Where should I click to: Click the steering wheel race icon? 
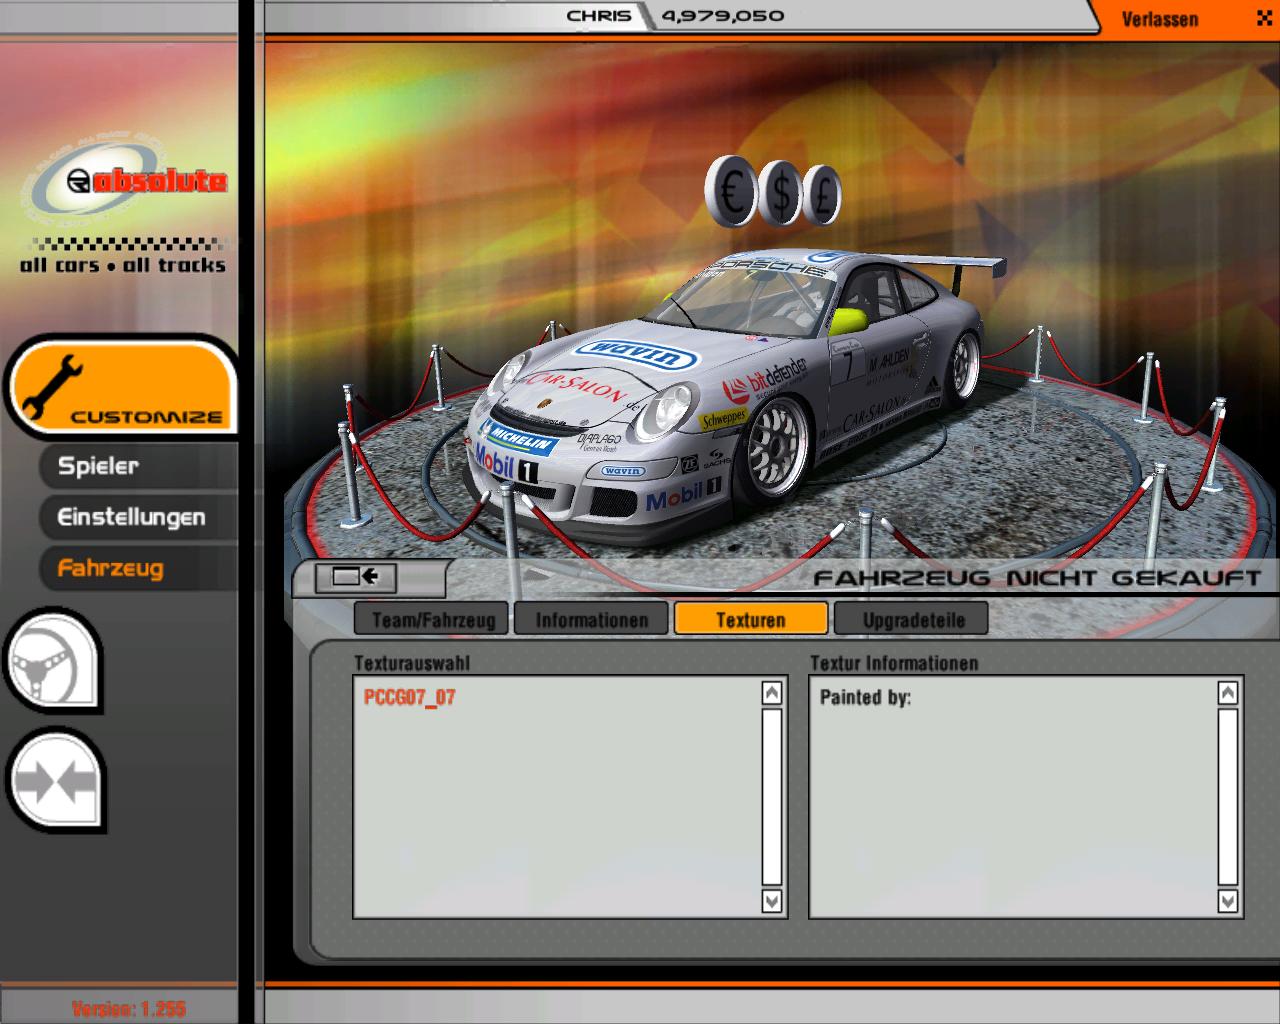[x=53, y=661]
